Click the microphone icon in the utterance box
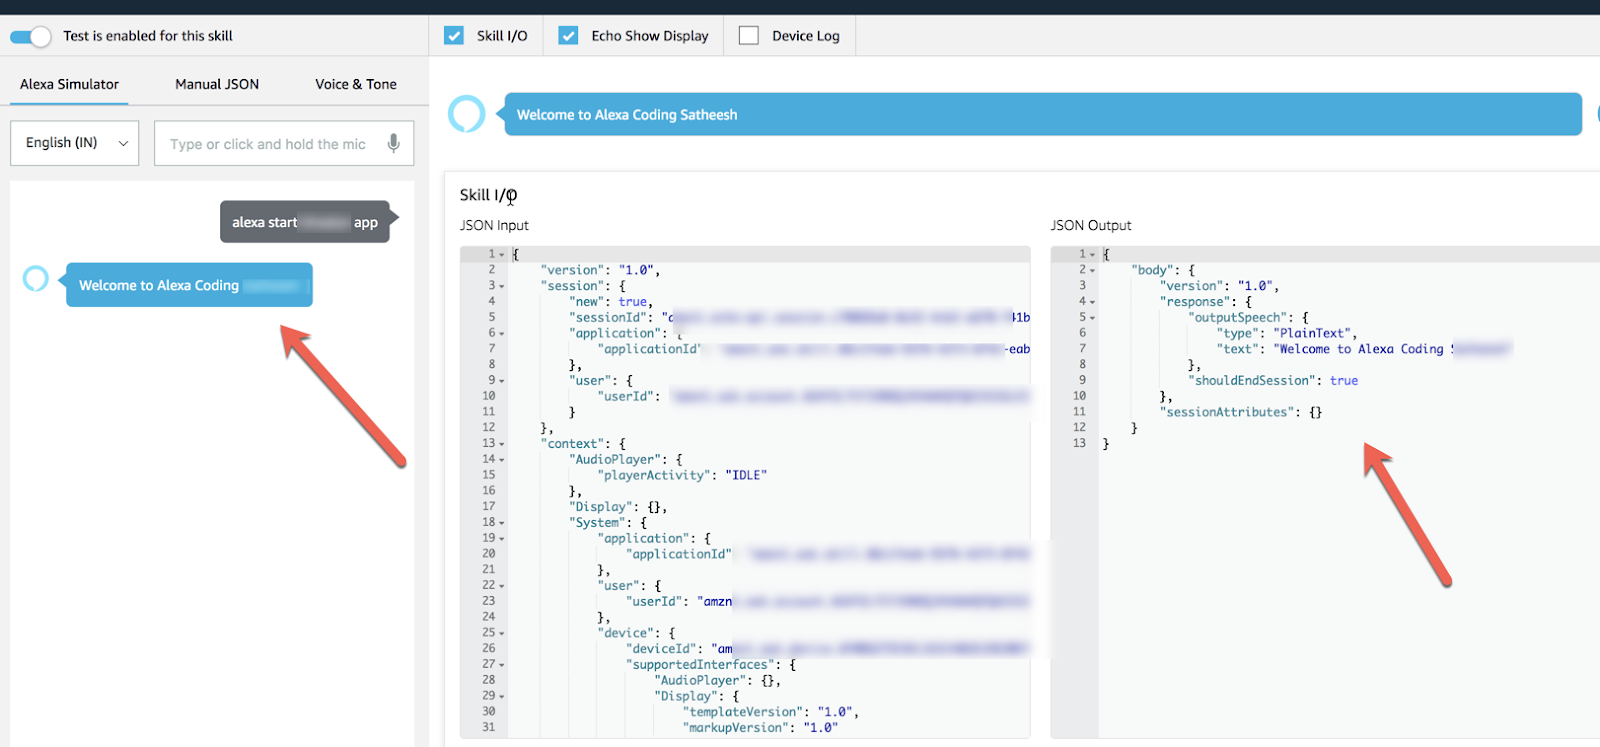This screenshot has width=1600, height=747. [x=394, y=143]
